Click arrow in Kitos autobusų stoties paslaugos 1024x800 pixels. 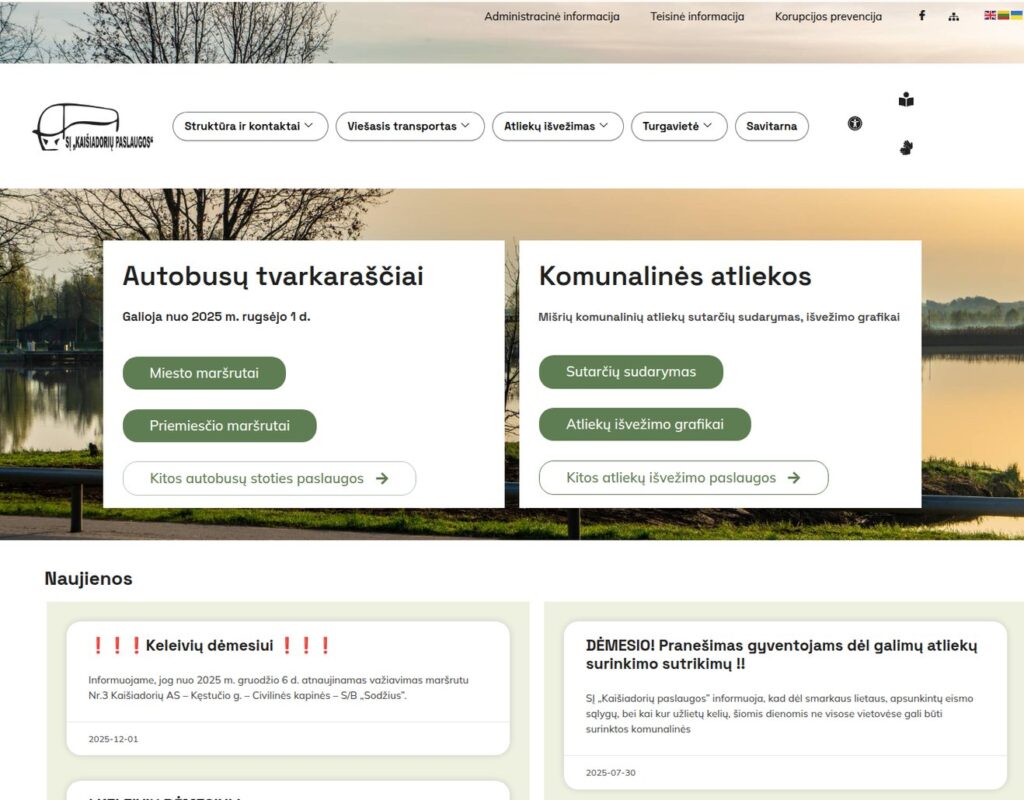click(382, 479)
